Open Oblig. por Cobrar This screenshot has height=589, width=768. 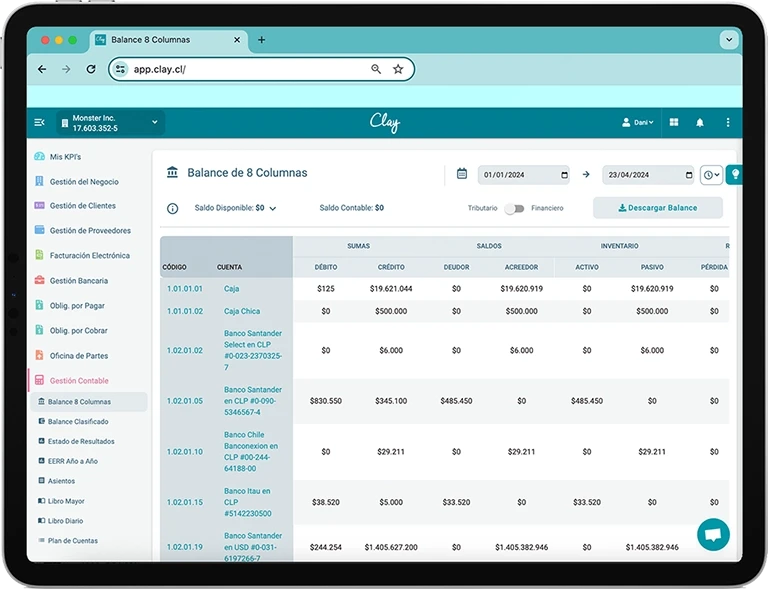pyautogui.click(x=78, y=330)
